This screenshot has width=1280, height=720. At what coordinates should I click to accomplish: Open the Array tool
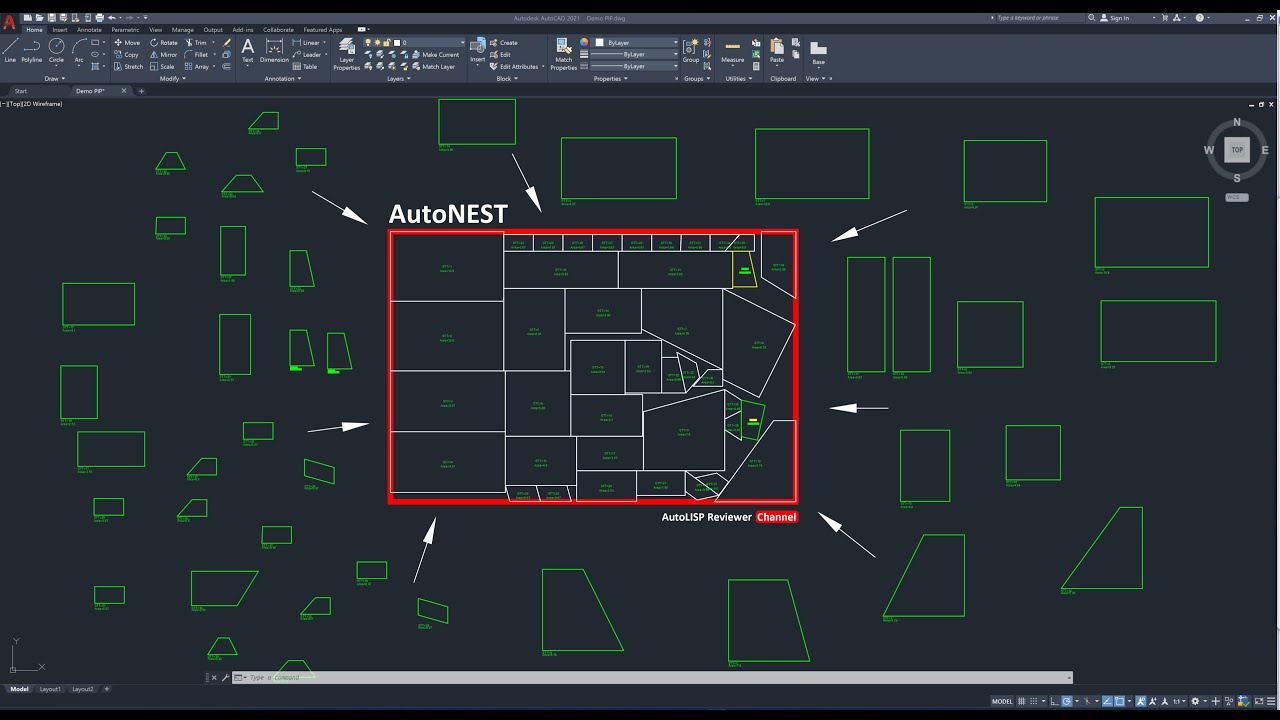[197, 67]
